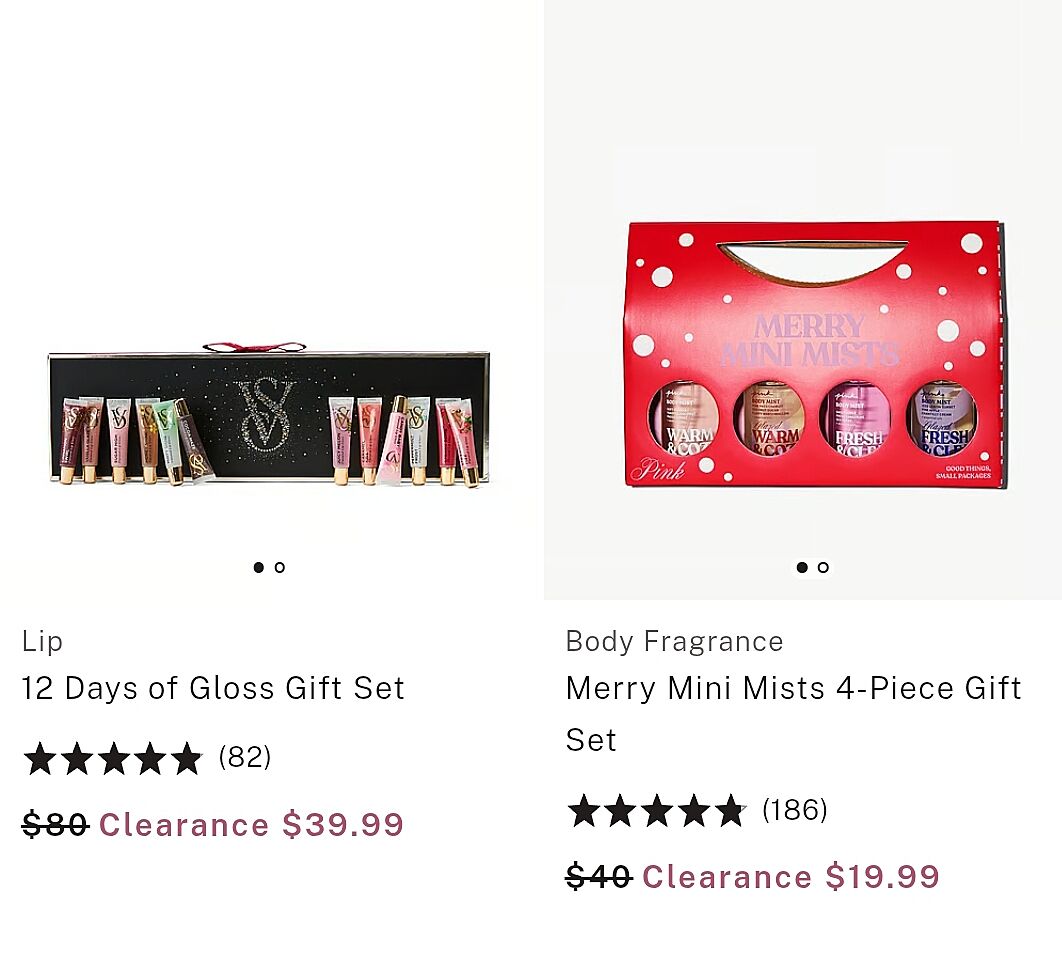Click the Clearance $19.99 price

[x=790, y=877]
